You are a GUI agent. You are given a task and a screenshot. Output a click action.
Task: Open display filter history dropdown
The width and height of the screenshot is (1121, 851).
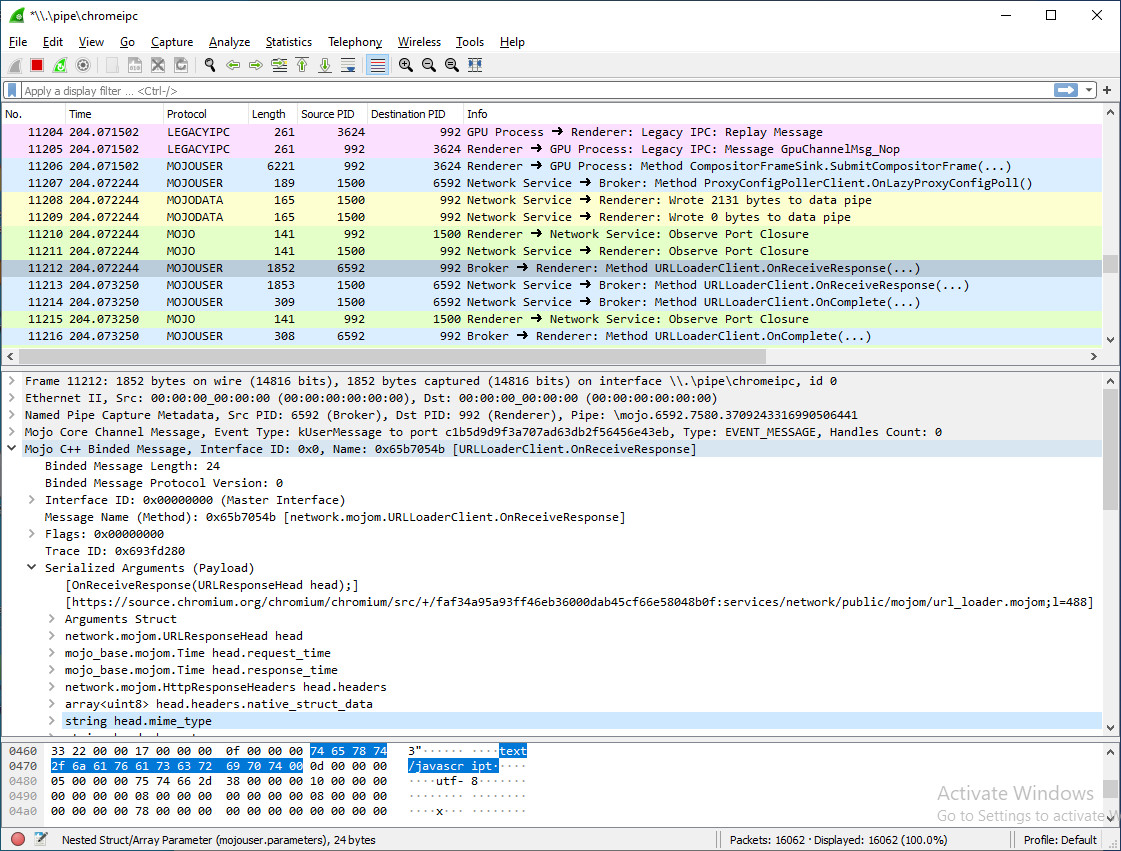pyautogui.click(x=1089, y=90)
